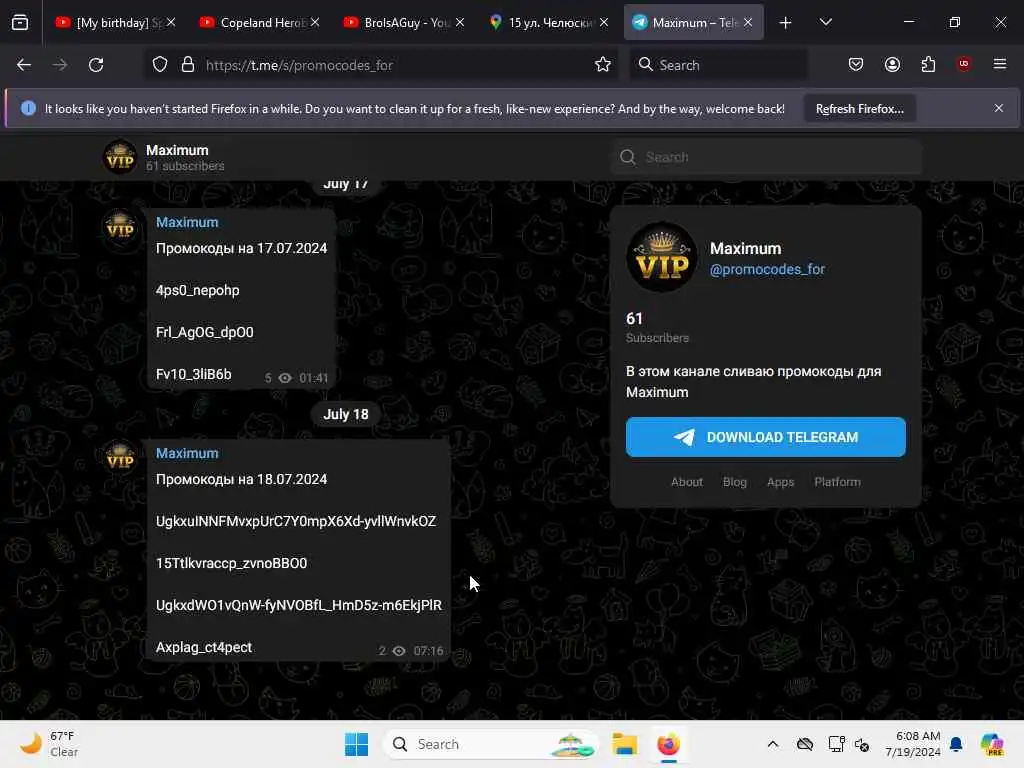The height and width of the screenshot is (768, 1024).
Task: Show hidden system tray icons
Action: (773, 744)
